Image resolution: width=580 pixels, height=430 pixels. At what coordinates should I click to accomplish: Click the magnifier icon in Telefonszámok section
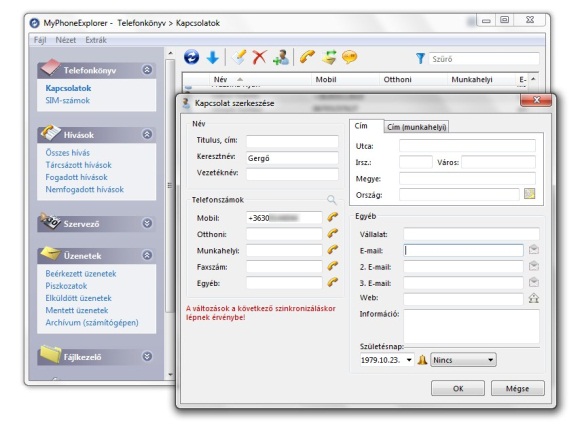coord(332,200)
